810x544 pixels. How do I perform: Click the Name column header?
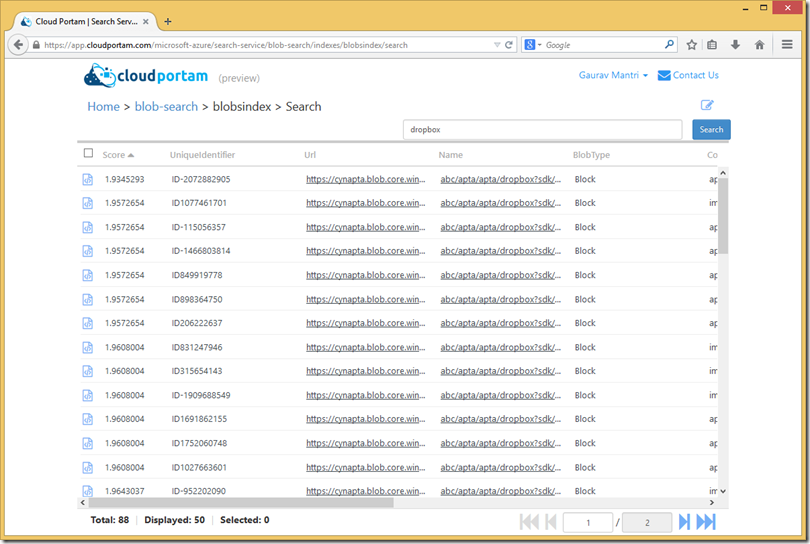coord(450,155)
